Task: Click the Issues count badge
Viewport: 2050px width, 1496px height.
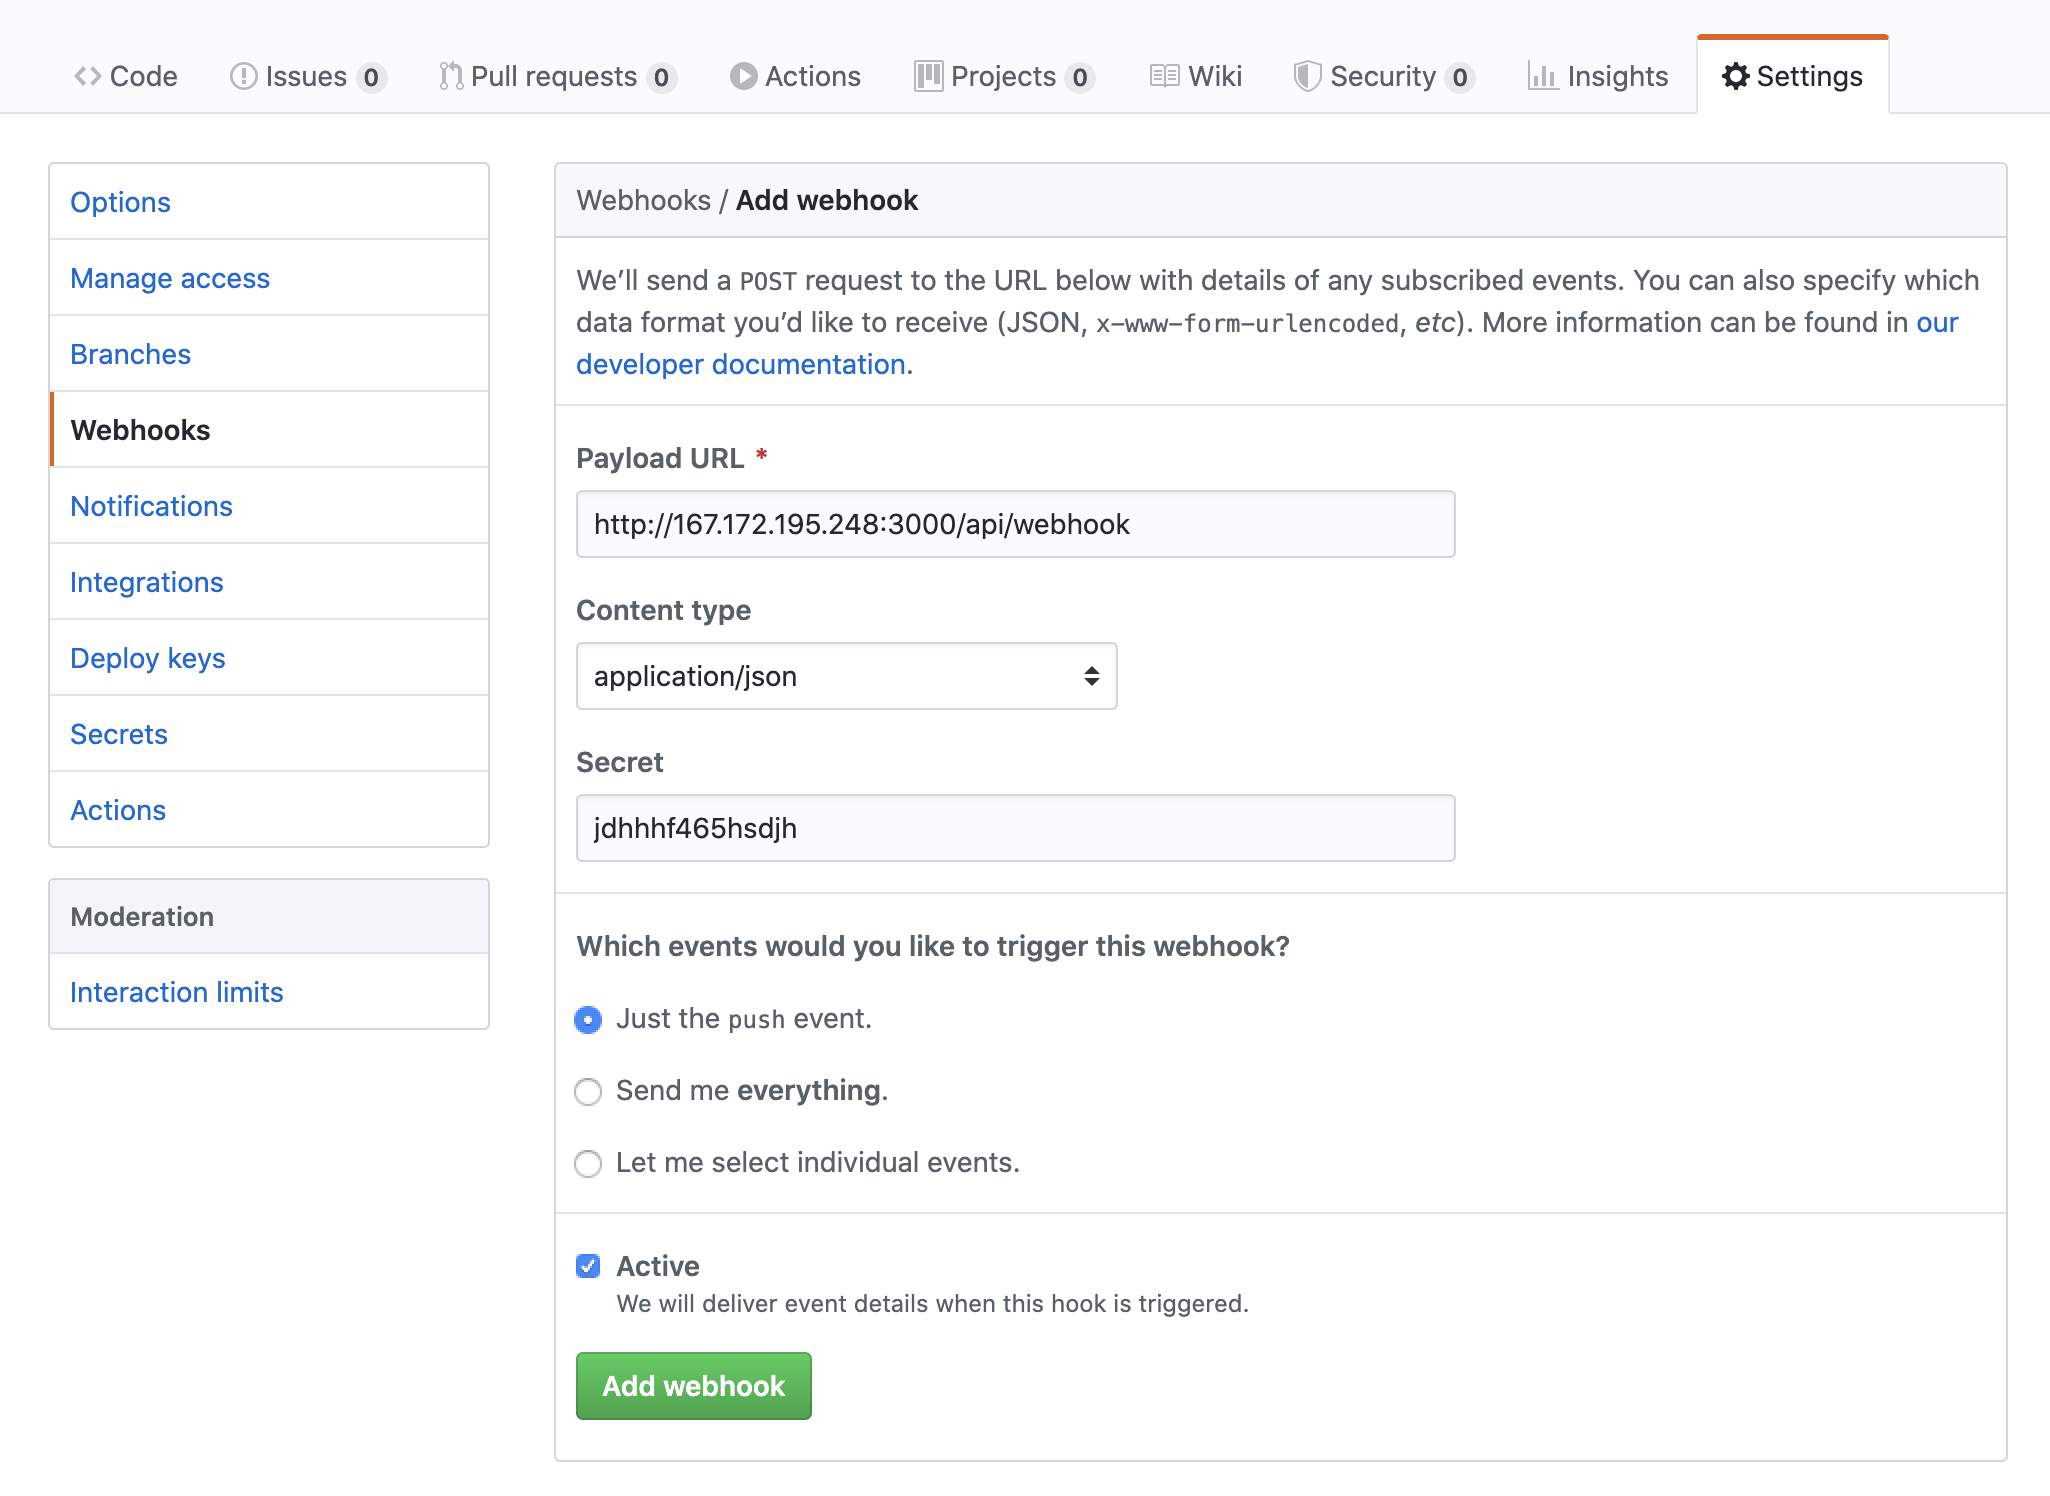Action: point(371,77)
